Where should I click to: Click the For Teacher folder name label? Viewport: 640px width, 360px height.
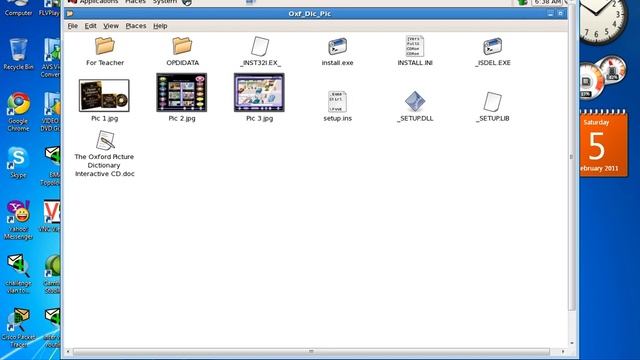tap(105, 63)
